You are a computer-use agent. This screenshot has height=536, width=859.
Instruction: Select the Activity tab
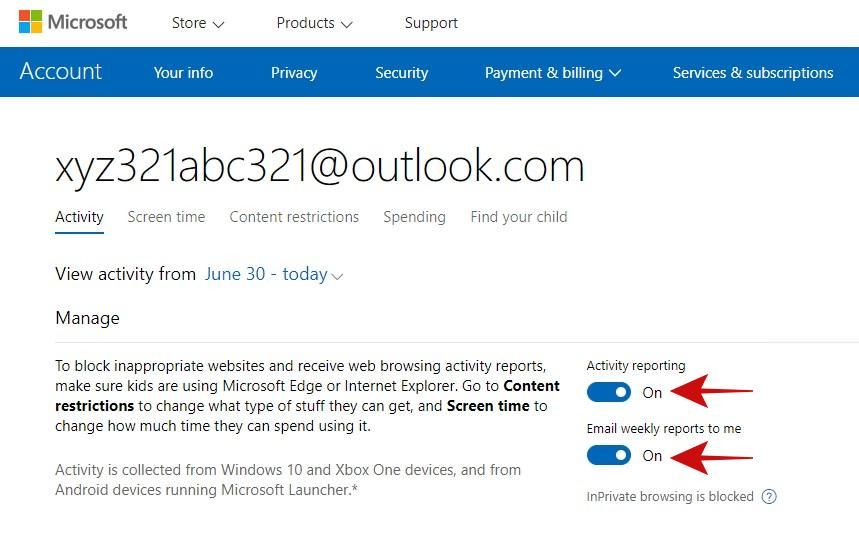tap(79, 217)
